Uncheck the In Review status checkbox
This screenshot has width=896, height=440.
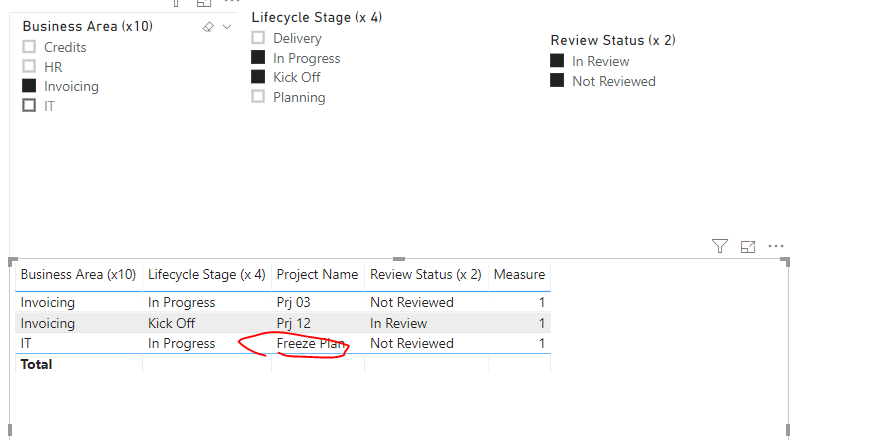pos(557,61)
